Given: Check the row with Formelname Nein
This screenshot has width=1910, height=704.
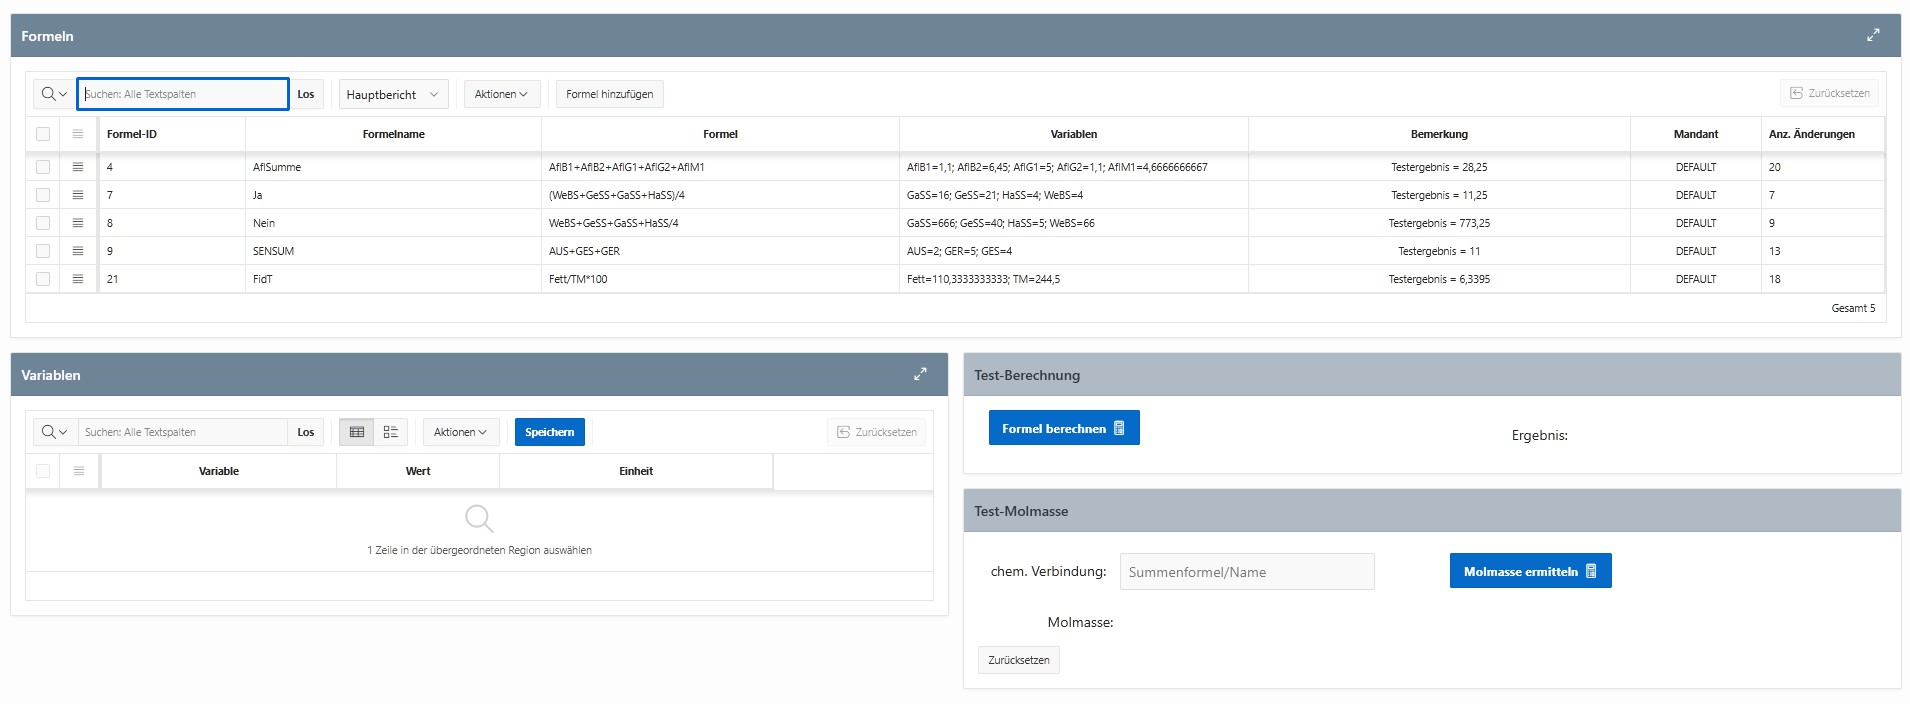Looking at the screenshot, I should (x=43, y=223).
